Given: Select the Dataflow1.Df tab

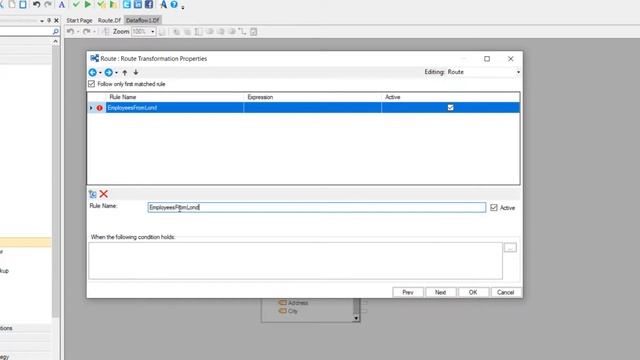Looking at the screenshot, I should coord(142,20).
